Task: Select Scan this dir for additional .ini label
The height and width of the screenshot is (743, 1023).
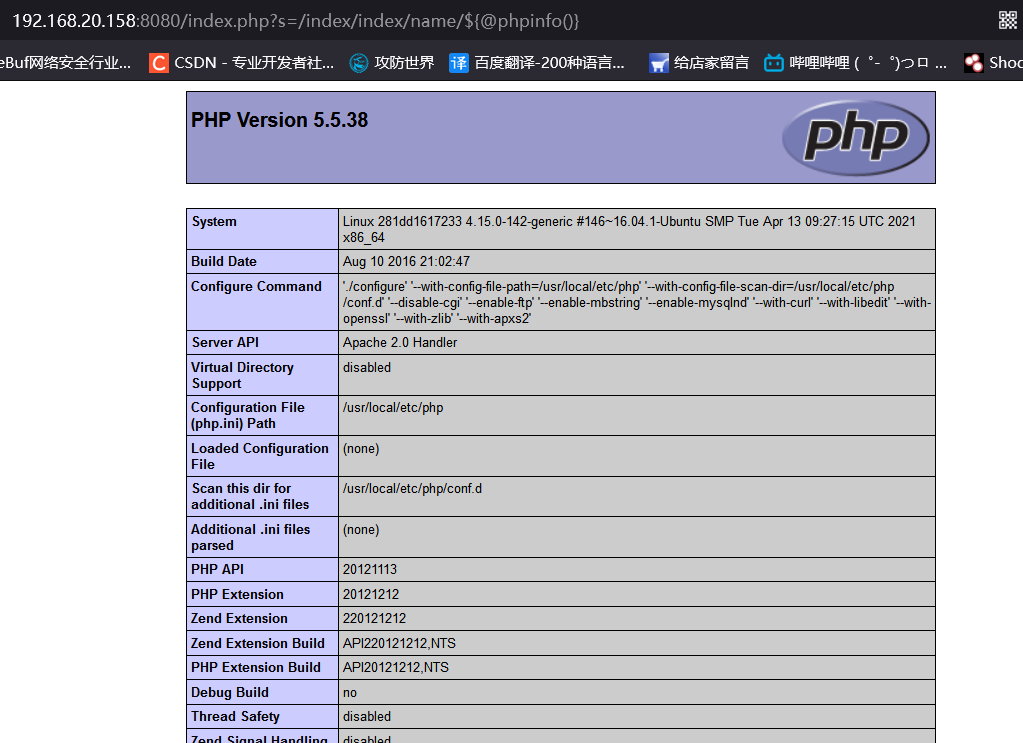Action: pos(250,496)
